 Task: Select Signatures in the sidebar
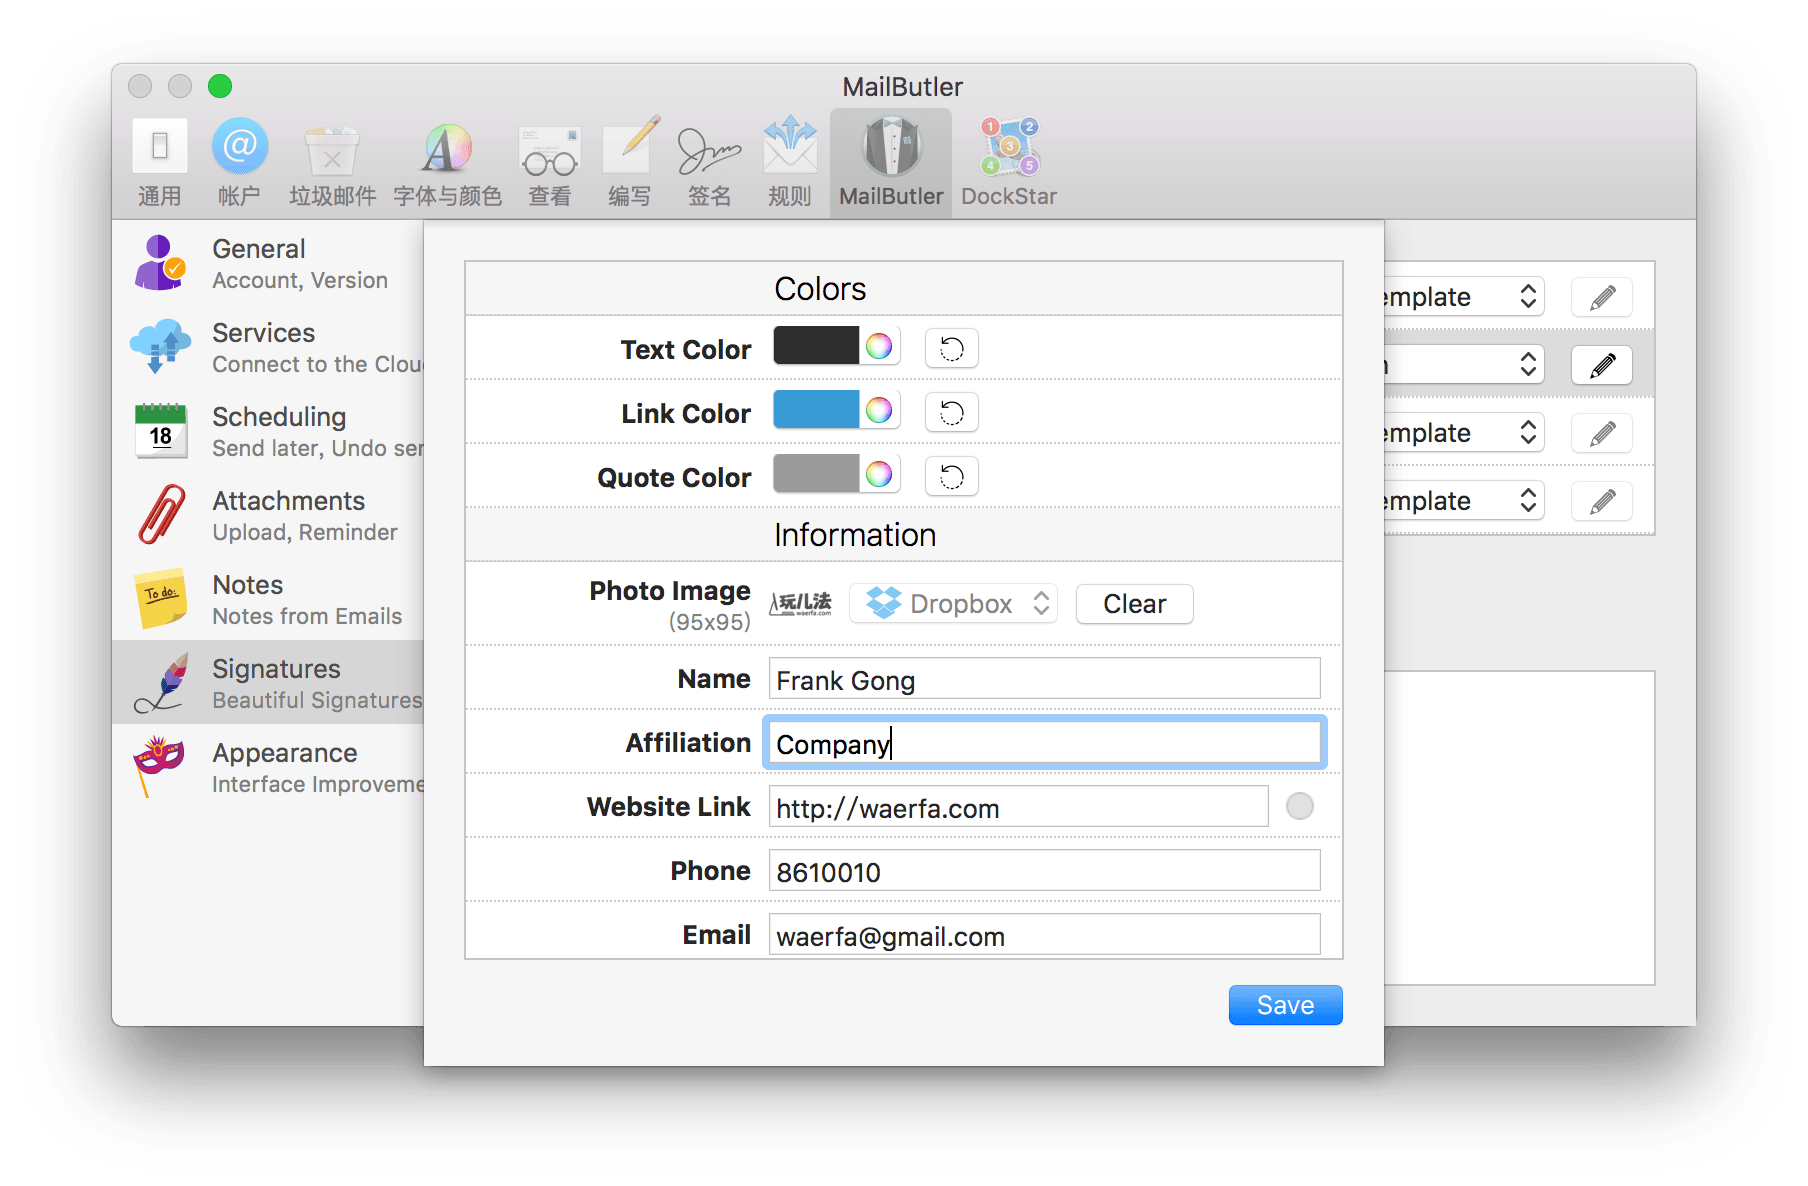(x=268, y=683)
